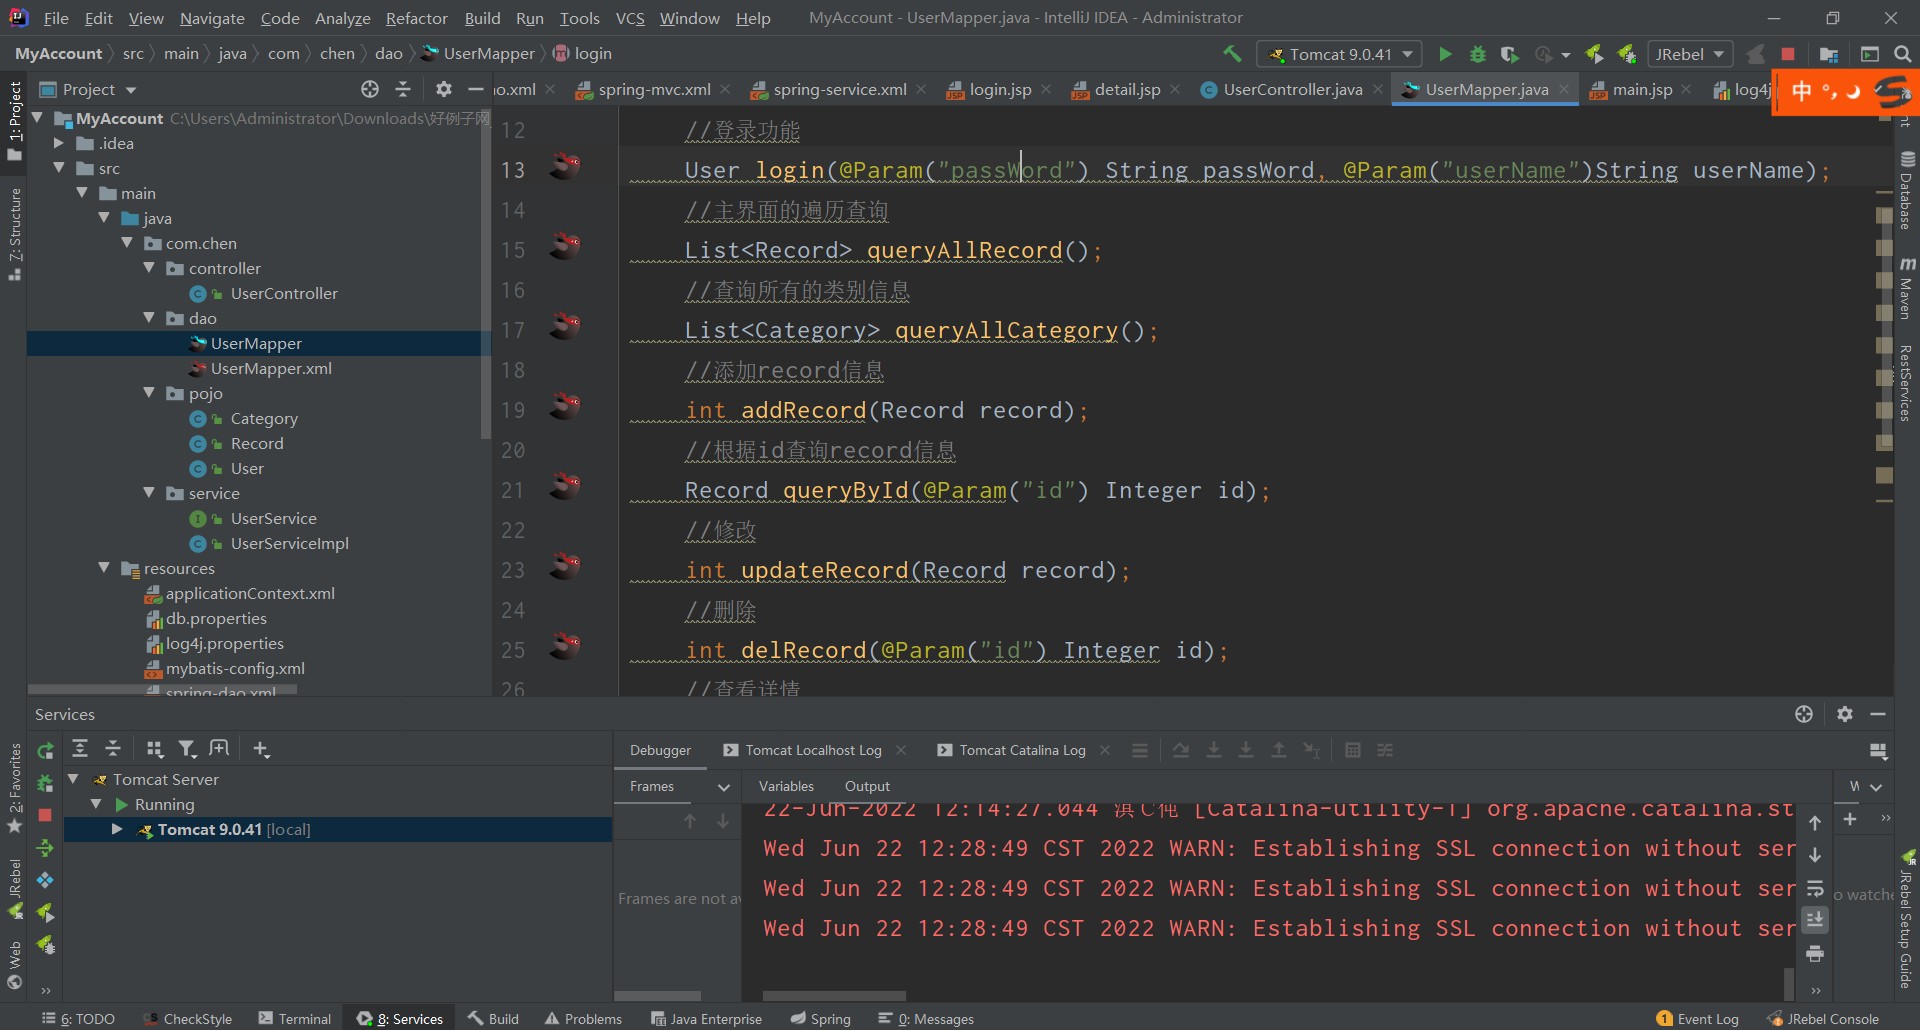Open the Terminal tool window button

(x=294, y=1018)
